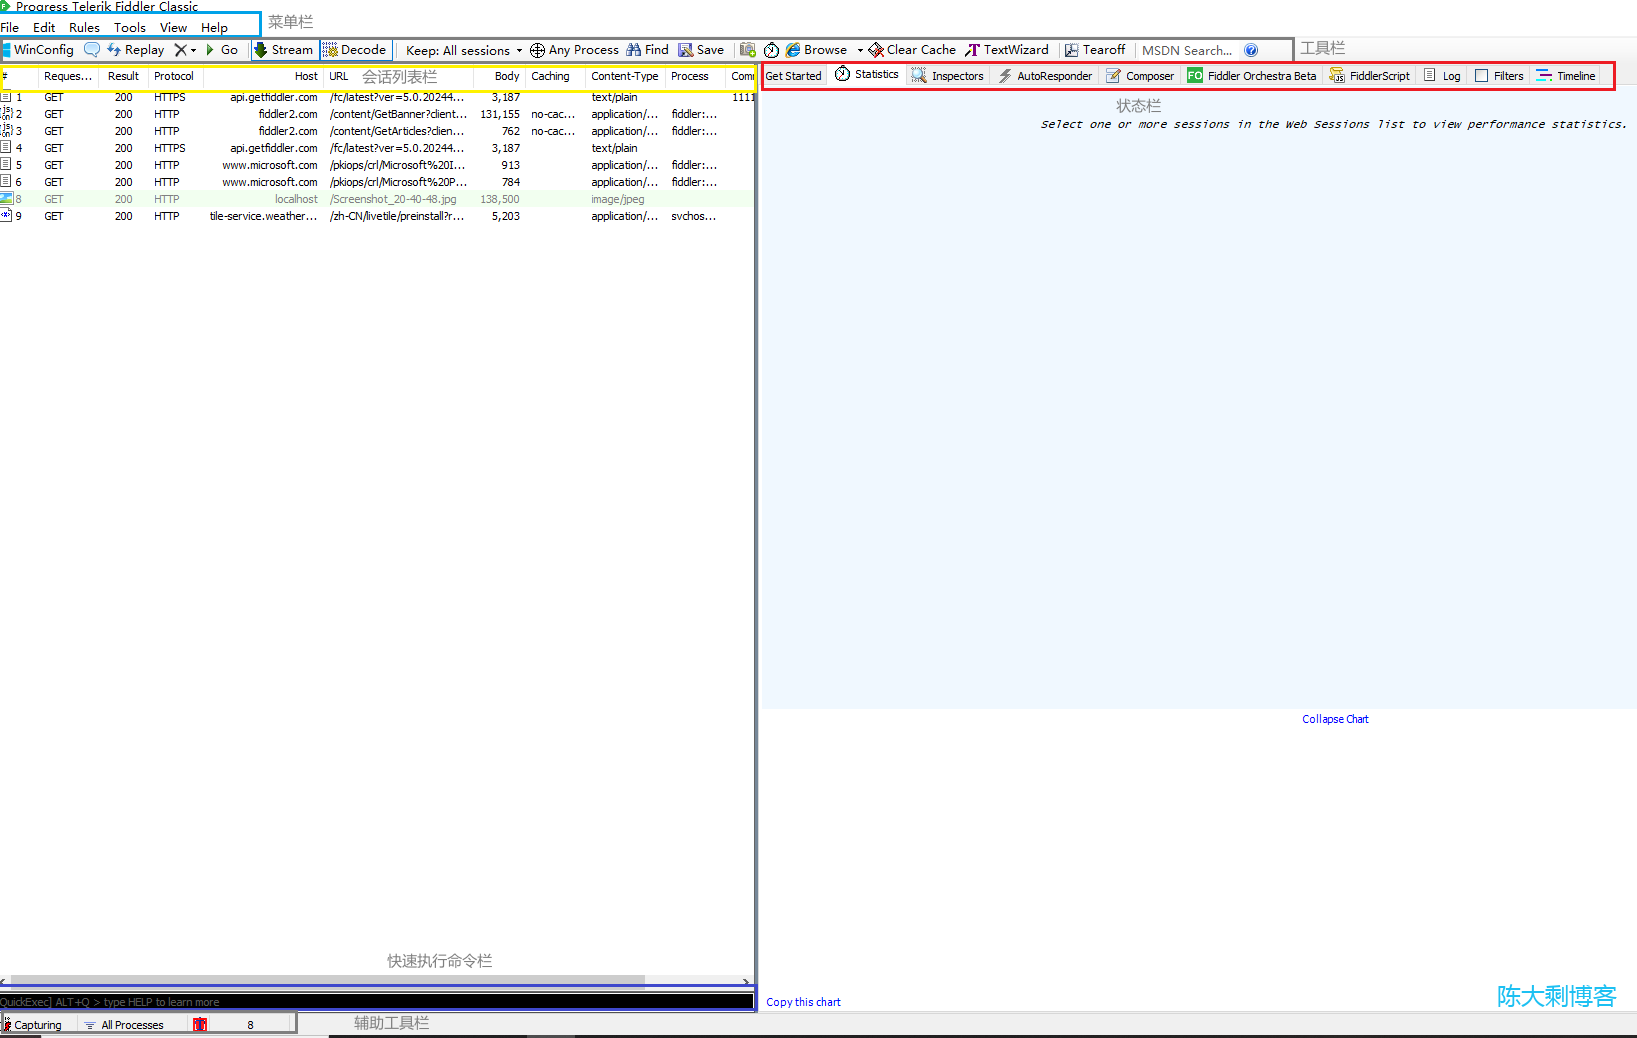
Task: Open the Browse dropdown arrow
Action: point(860,50)
